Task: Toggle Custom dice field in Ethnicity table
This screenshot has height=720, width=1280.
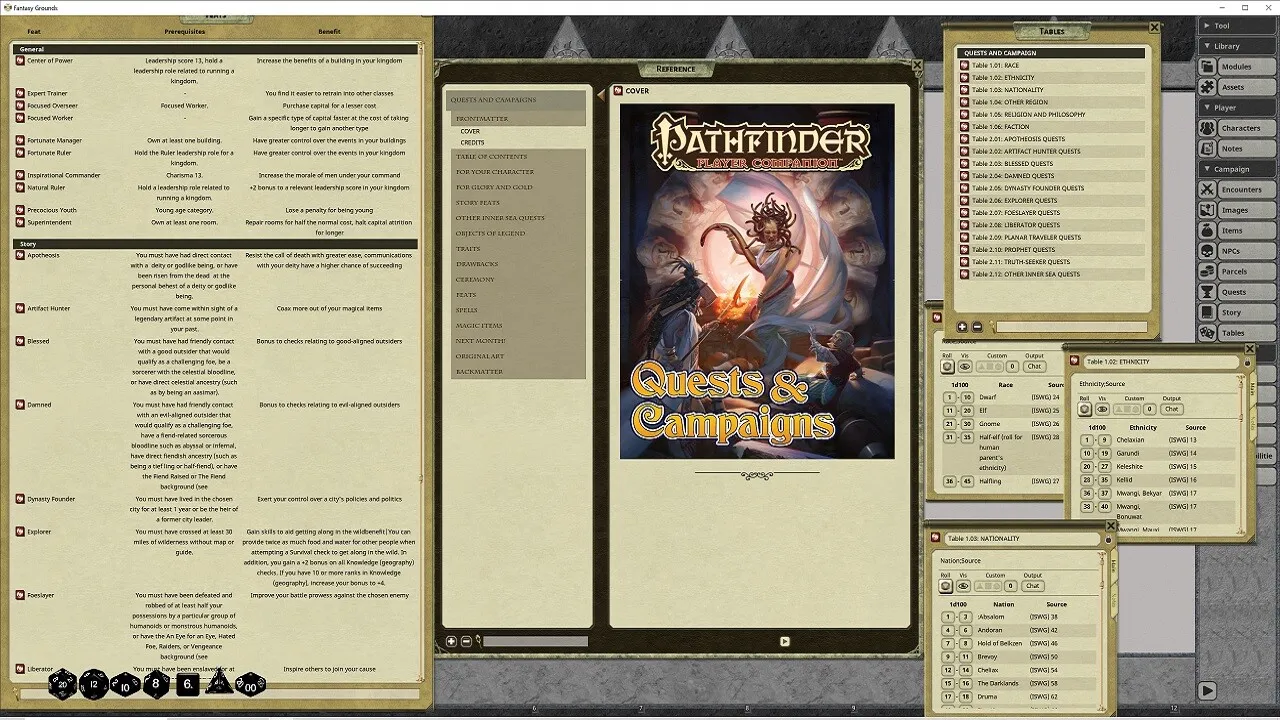Action: coord(1128,409)
